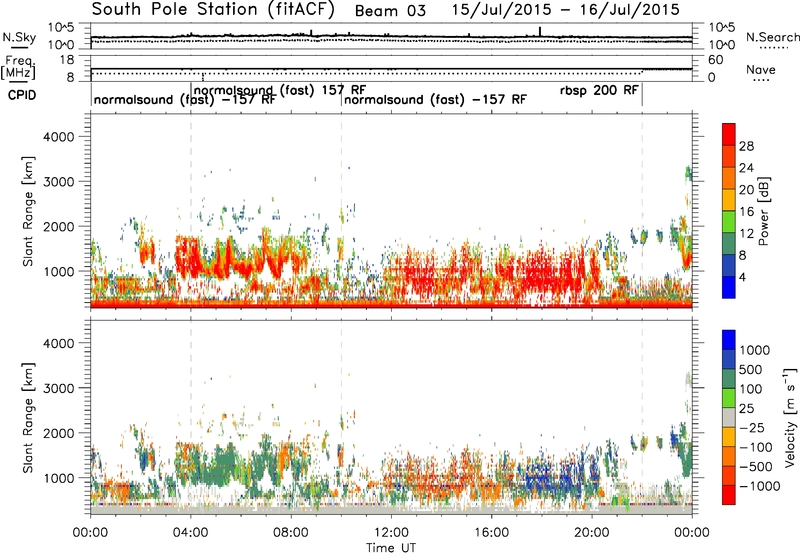Click the 28 label on power colorbar
The height and width of the screenshot is (554, 800).
pos(746,146)
